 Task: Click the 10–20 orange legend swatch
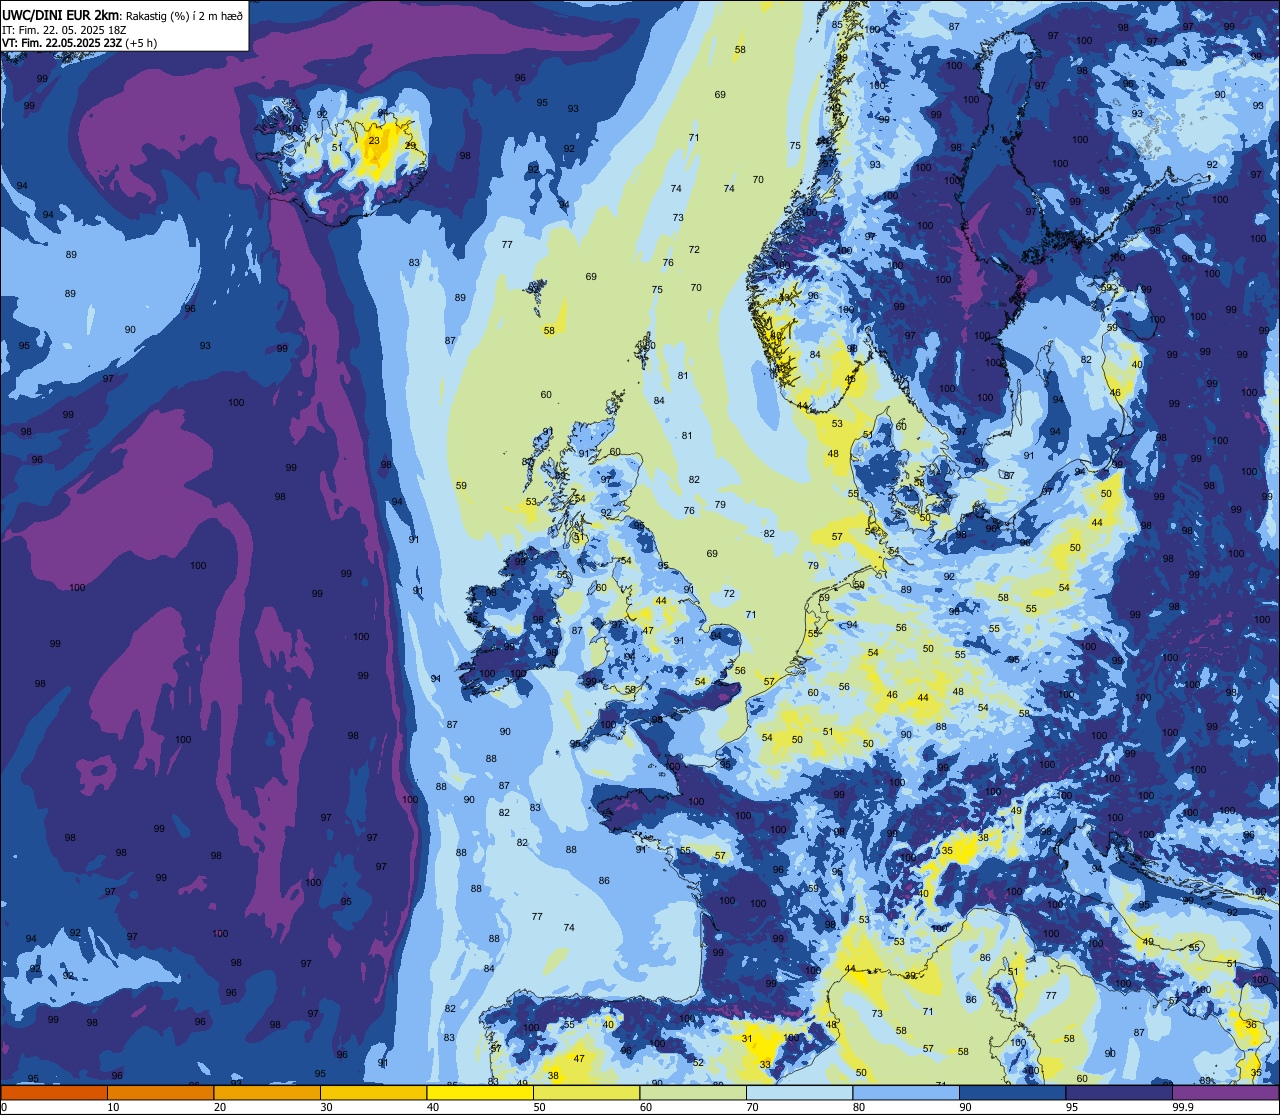click(x=160, y=1093)
